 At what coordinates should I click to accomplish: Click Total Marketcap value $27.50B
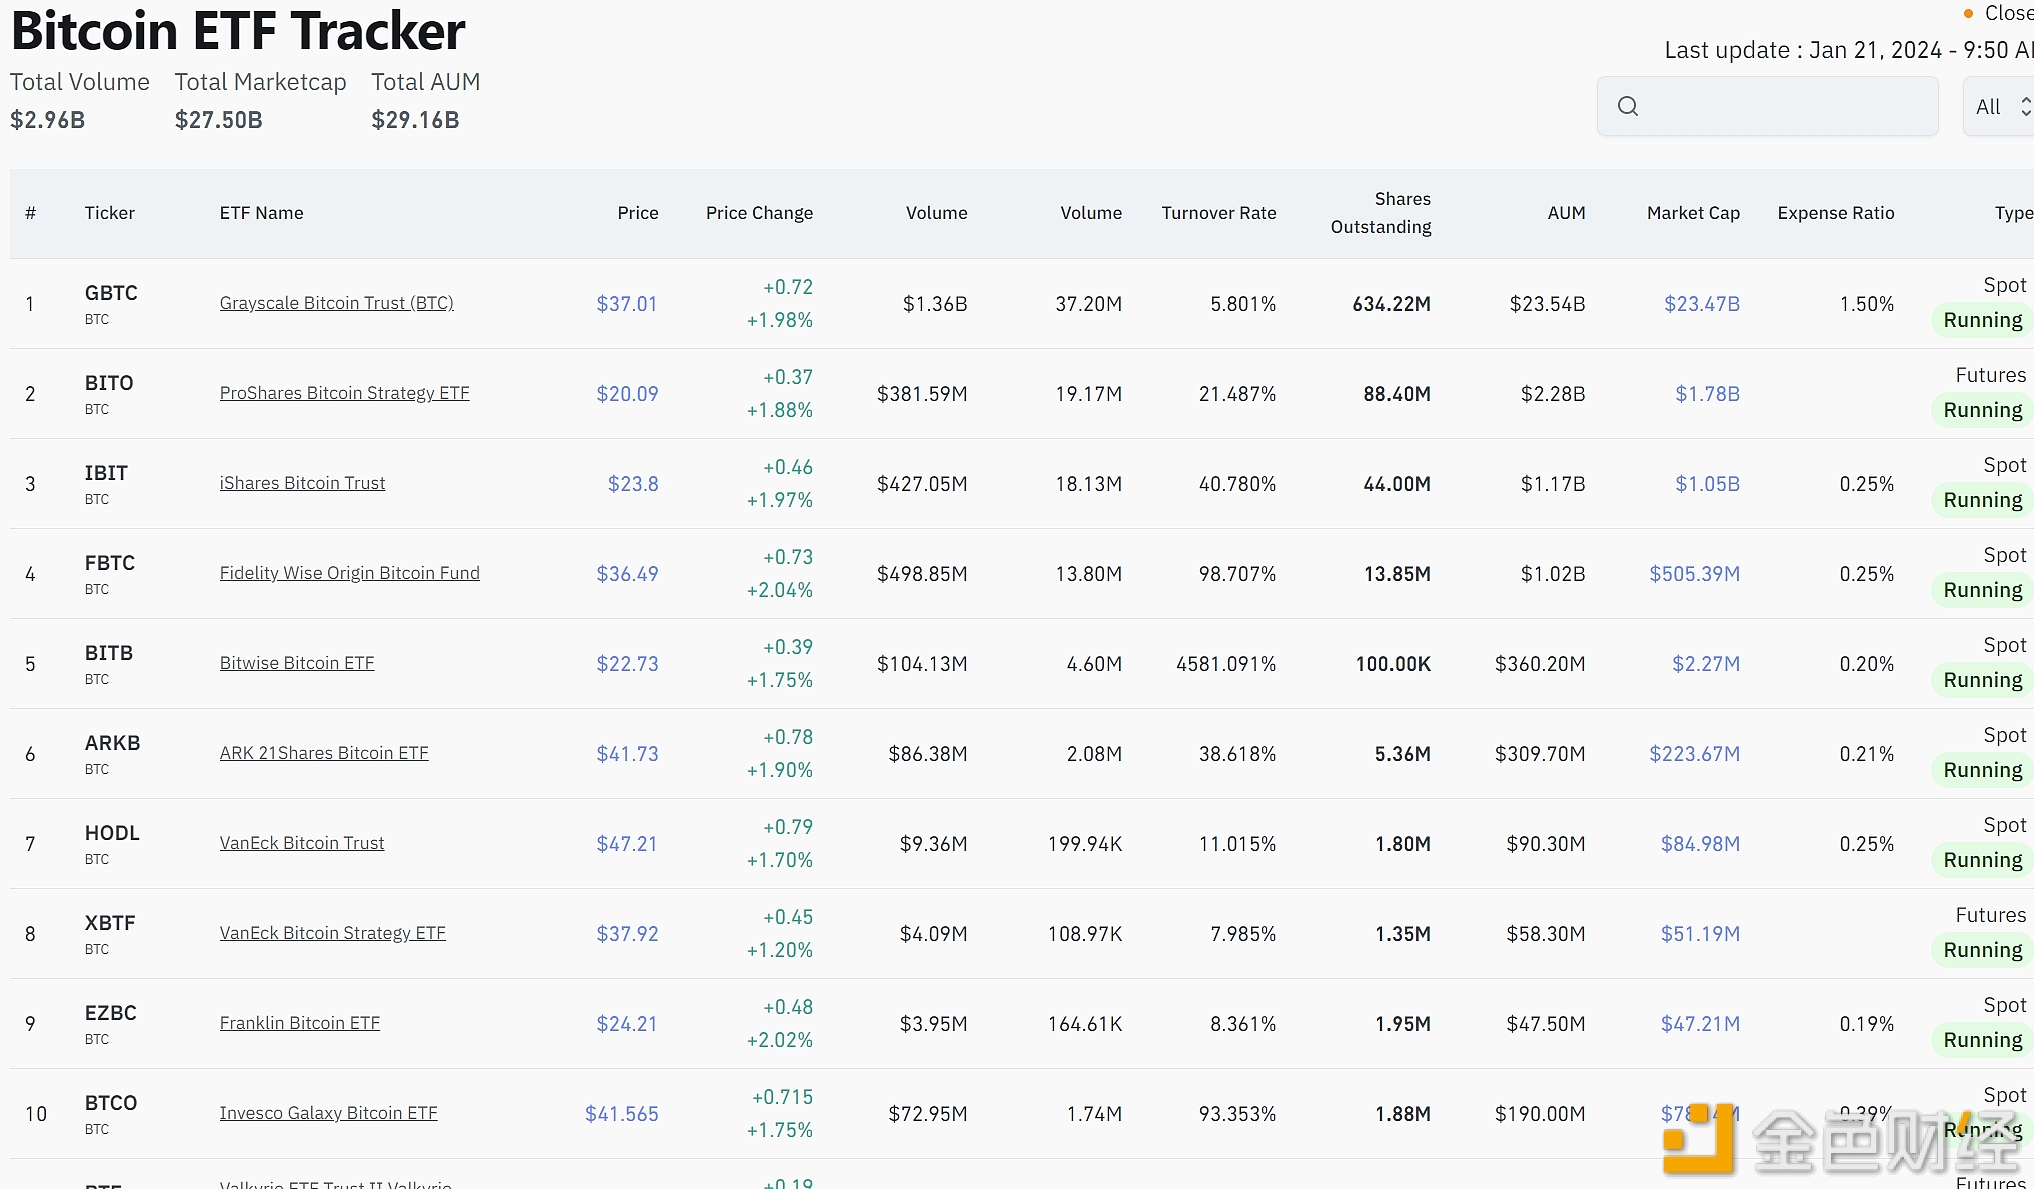pos(219,120)
